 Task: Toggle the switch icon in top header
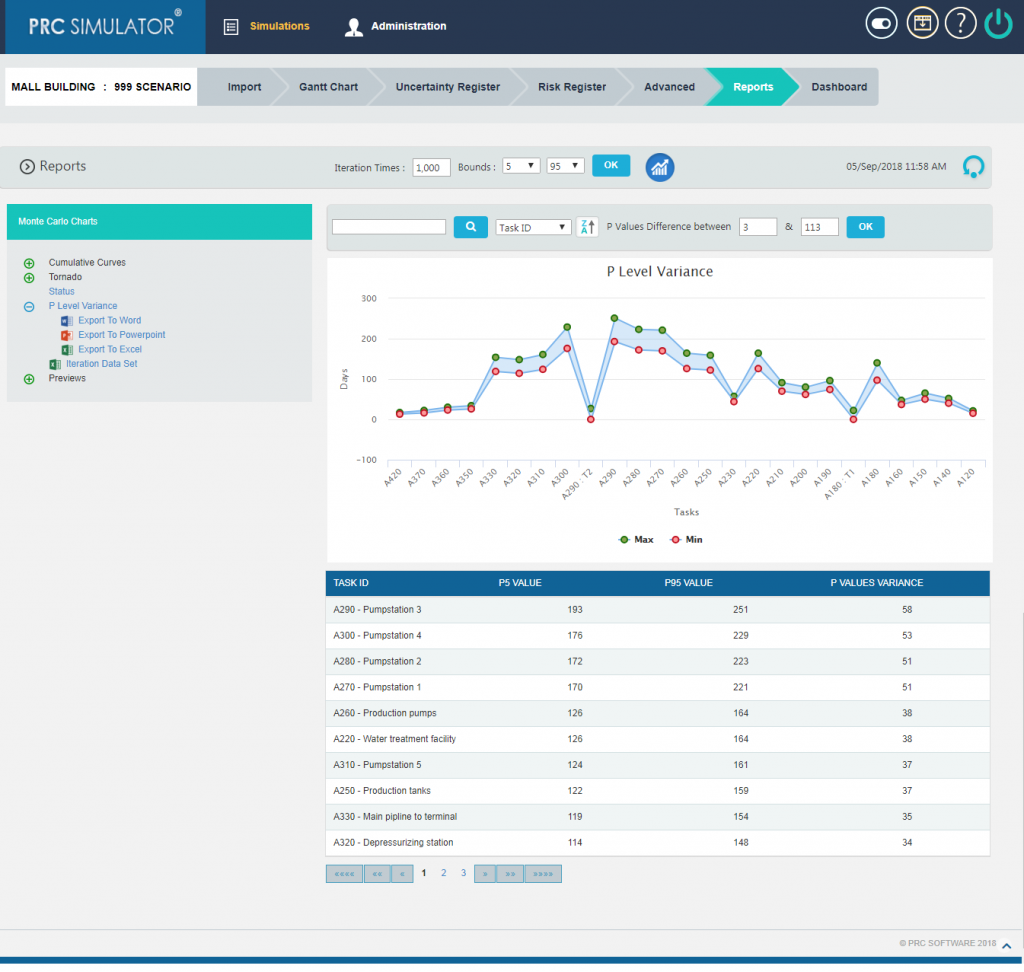click(881, 24)
